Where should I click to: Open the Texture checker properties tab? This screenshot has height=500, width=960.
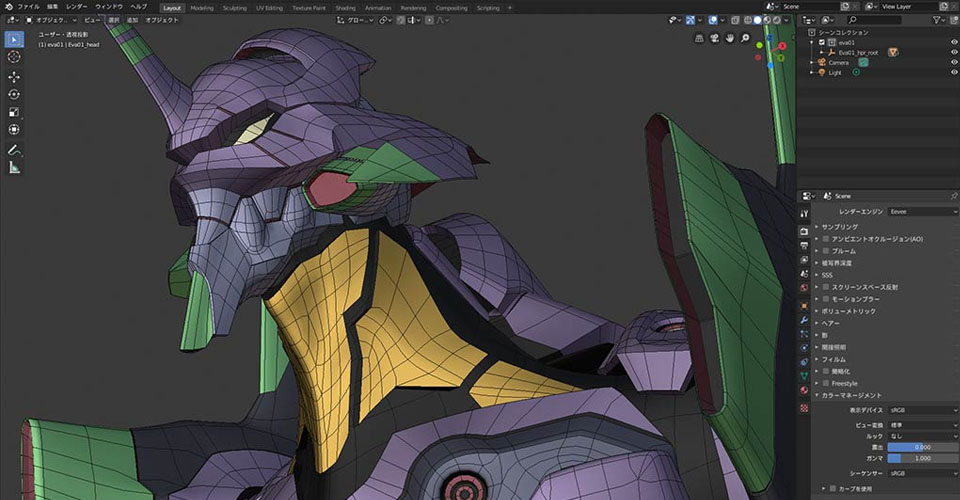point(804,408)
